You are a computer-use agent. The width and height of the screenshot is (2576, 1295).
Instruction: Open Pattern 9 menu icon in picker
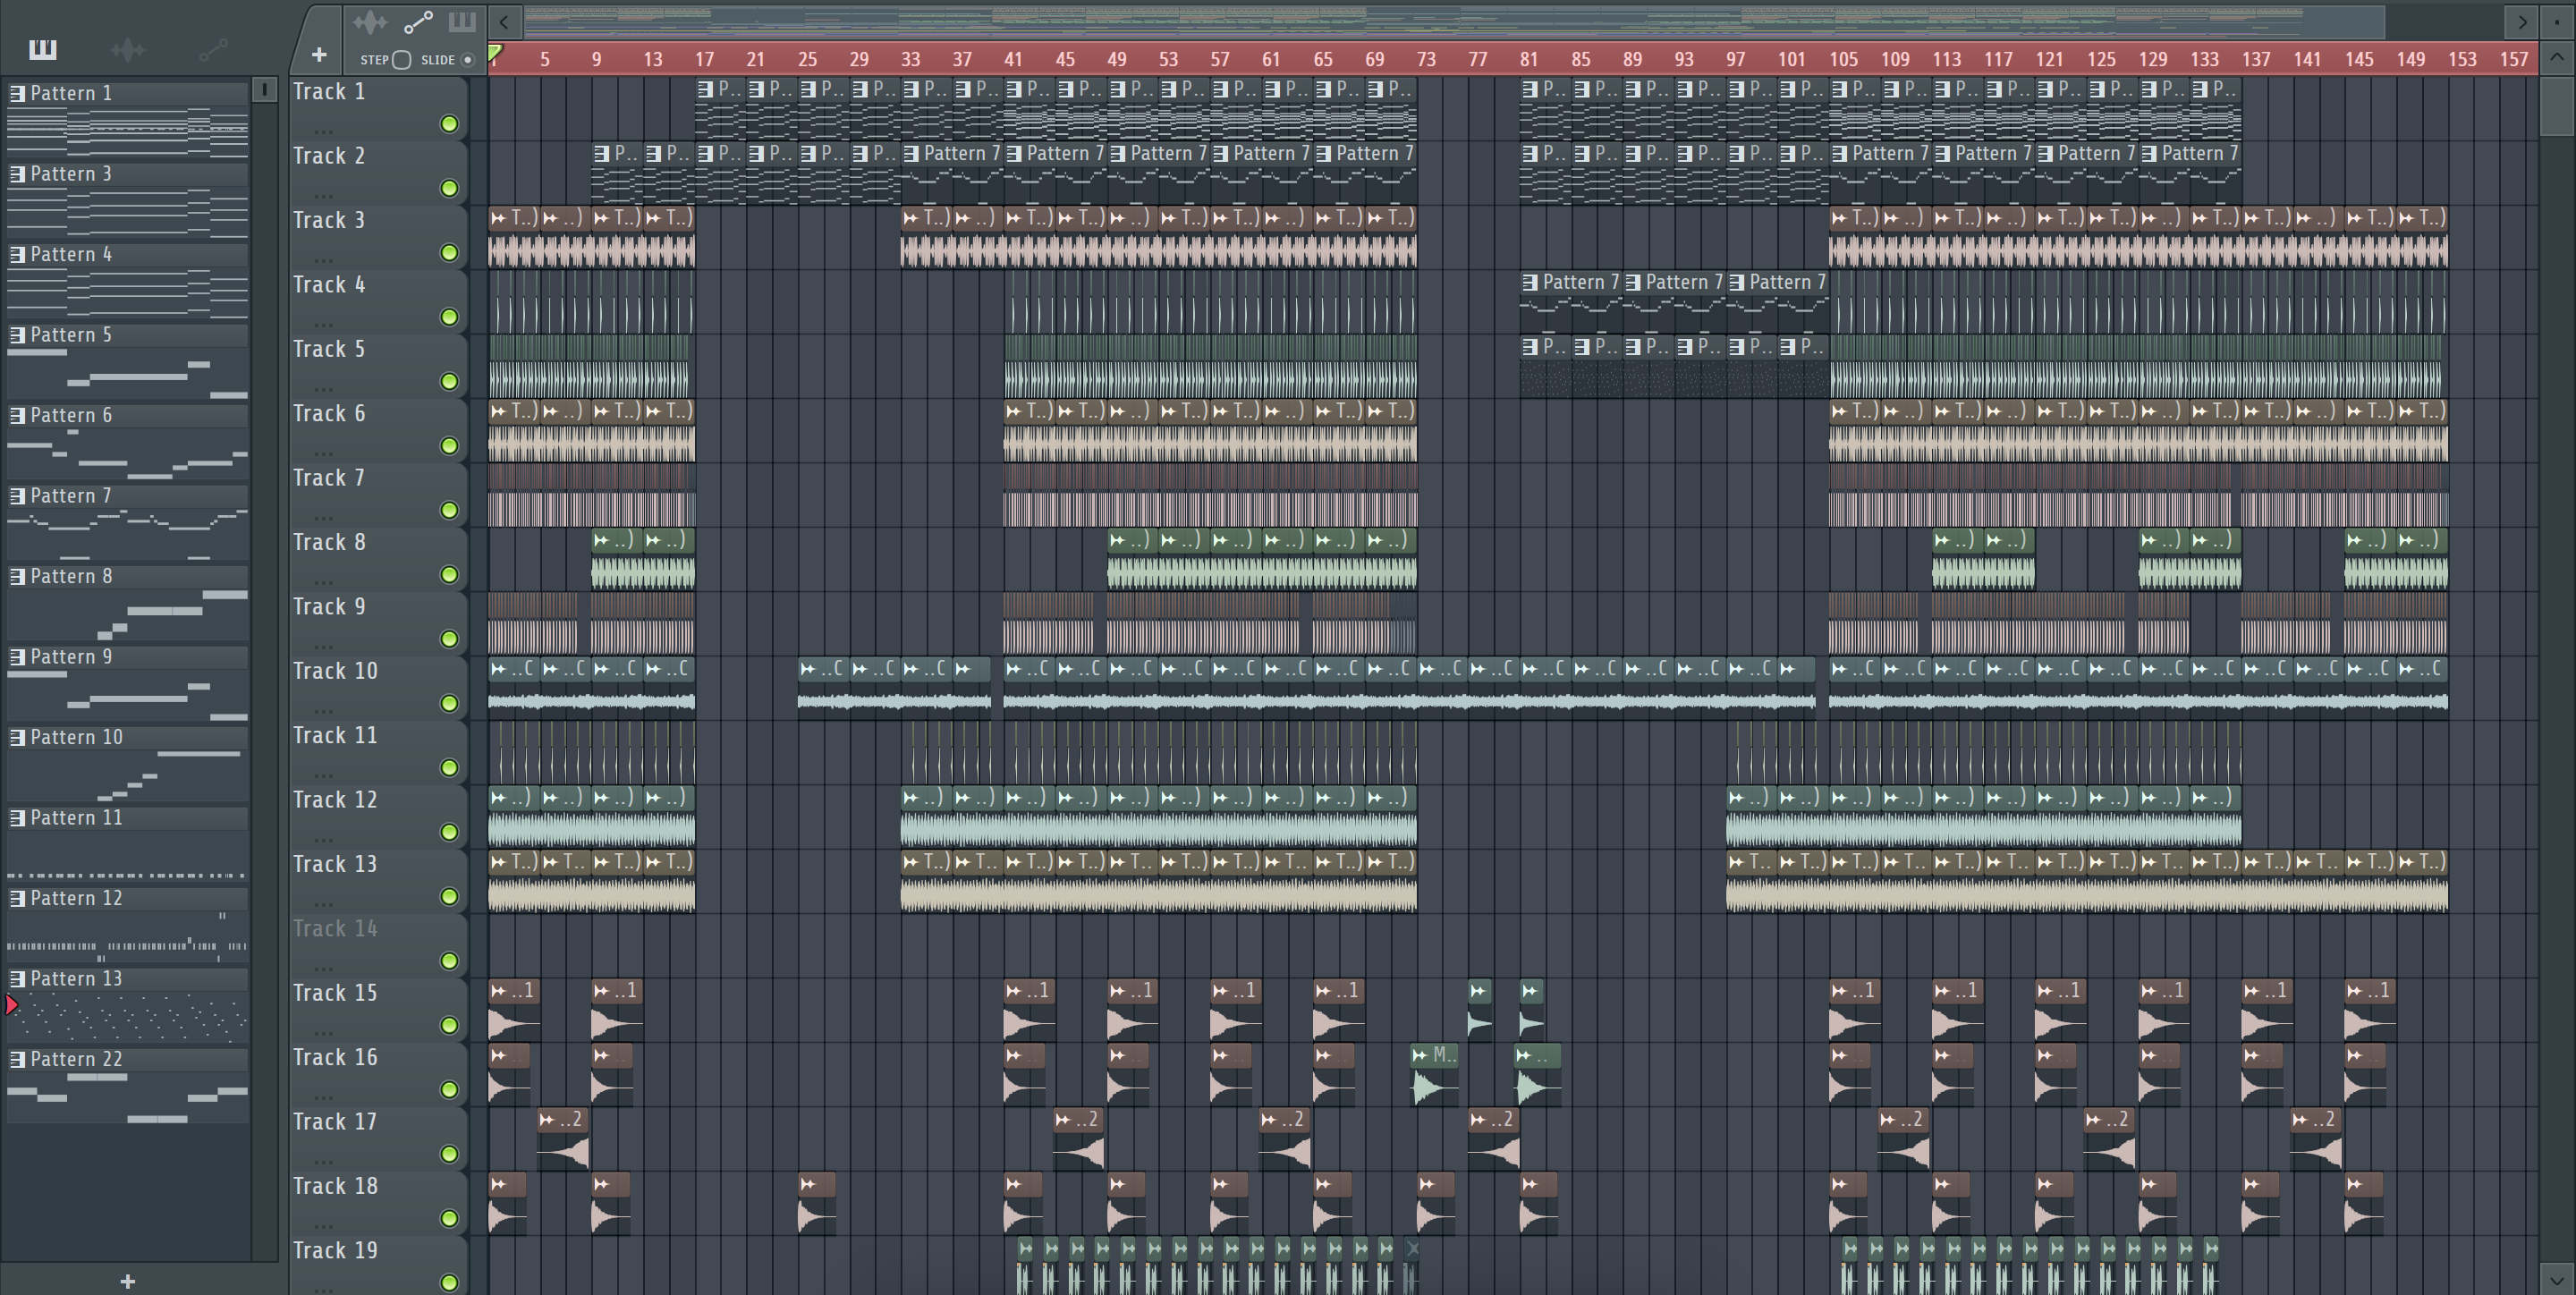tap(17, 657)
